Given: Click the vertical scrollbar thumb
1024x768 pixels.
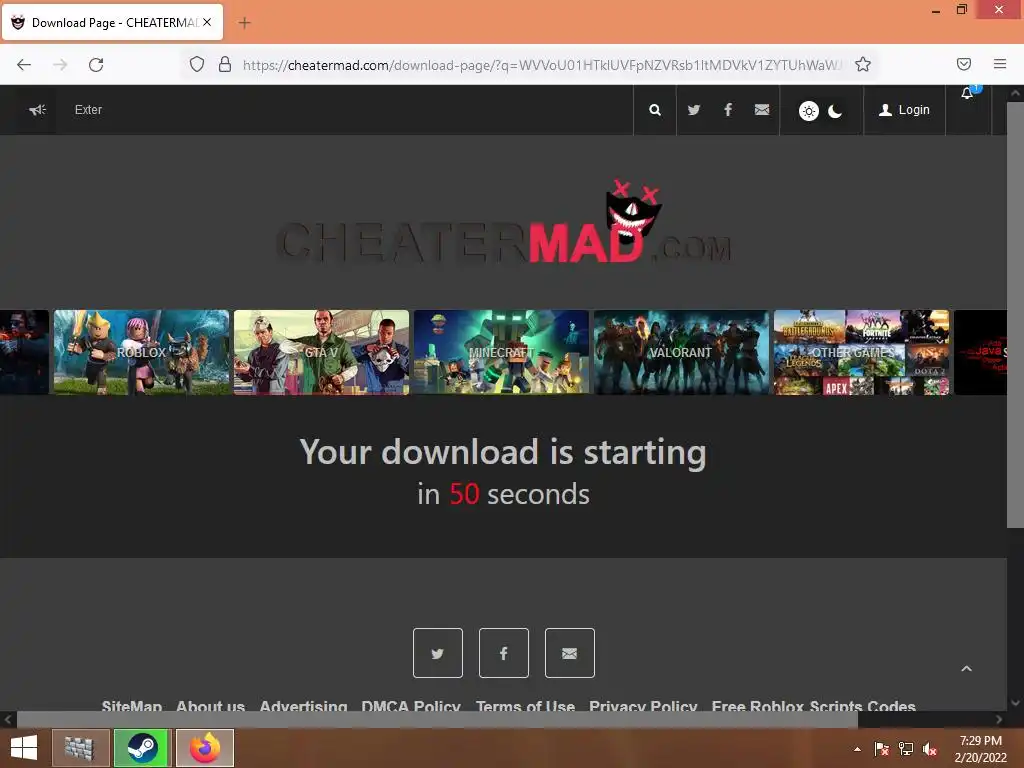Looking at the screenshot, I should coord(1015,313).
